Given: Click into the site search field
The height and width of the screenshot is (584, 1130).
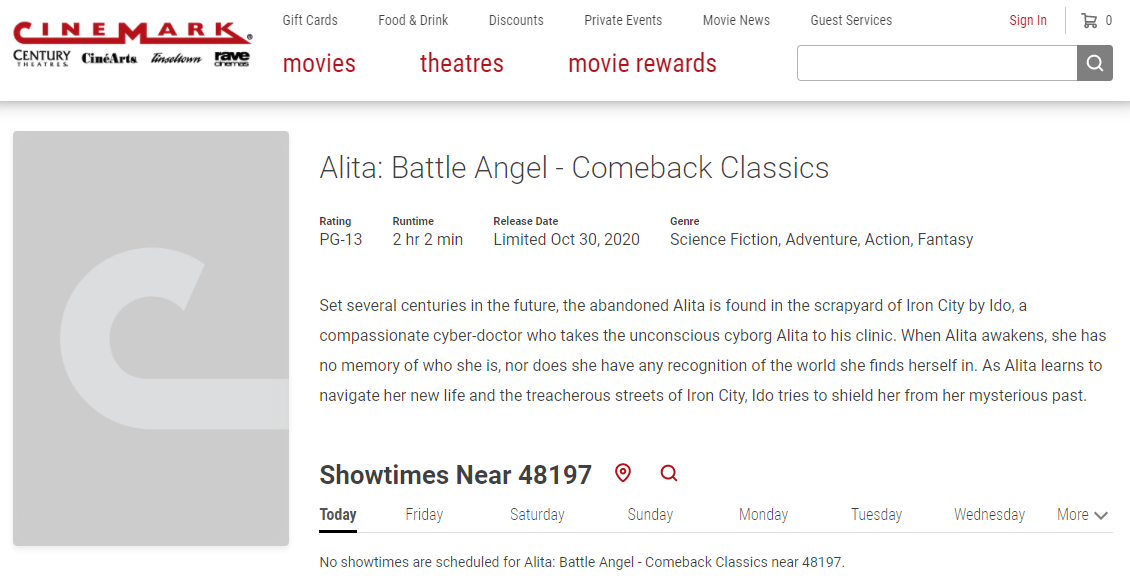Looking at the screenshot, I should pos(936,63).
